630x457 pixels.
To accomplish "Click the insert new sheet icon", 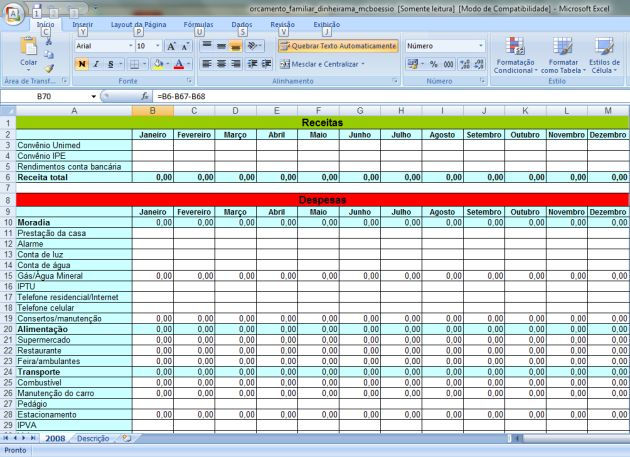I will (x=127, y=438).
